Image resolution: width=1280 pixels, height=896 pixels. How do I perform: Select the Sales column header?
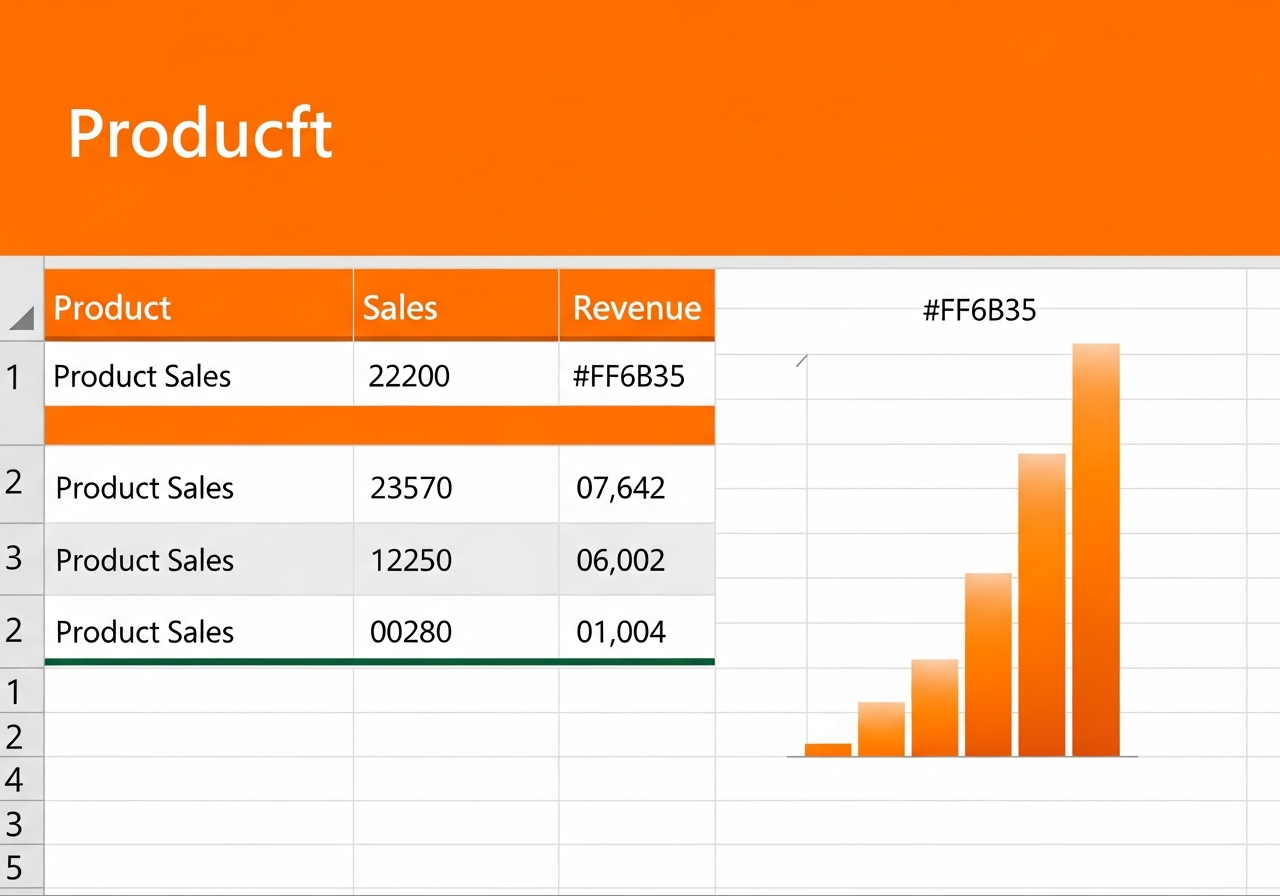coord(456,306)
